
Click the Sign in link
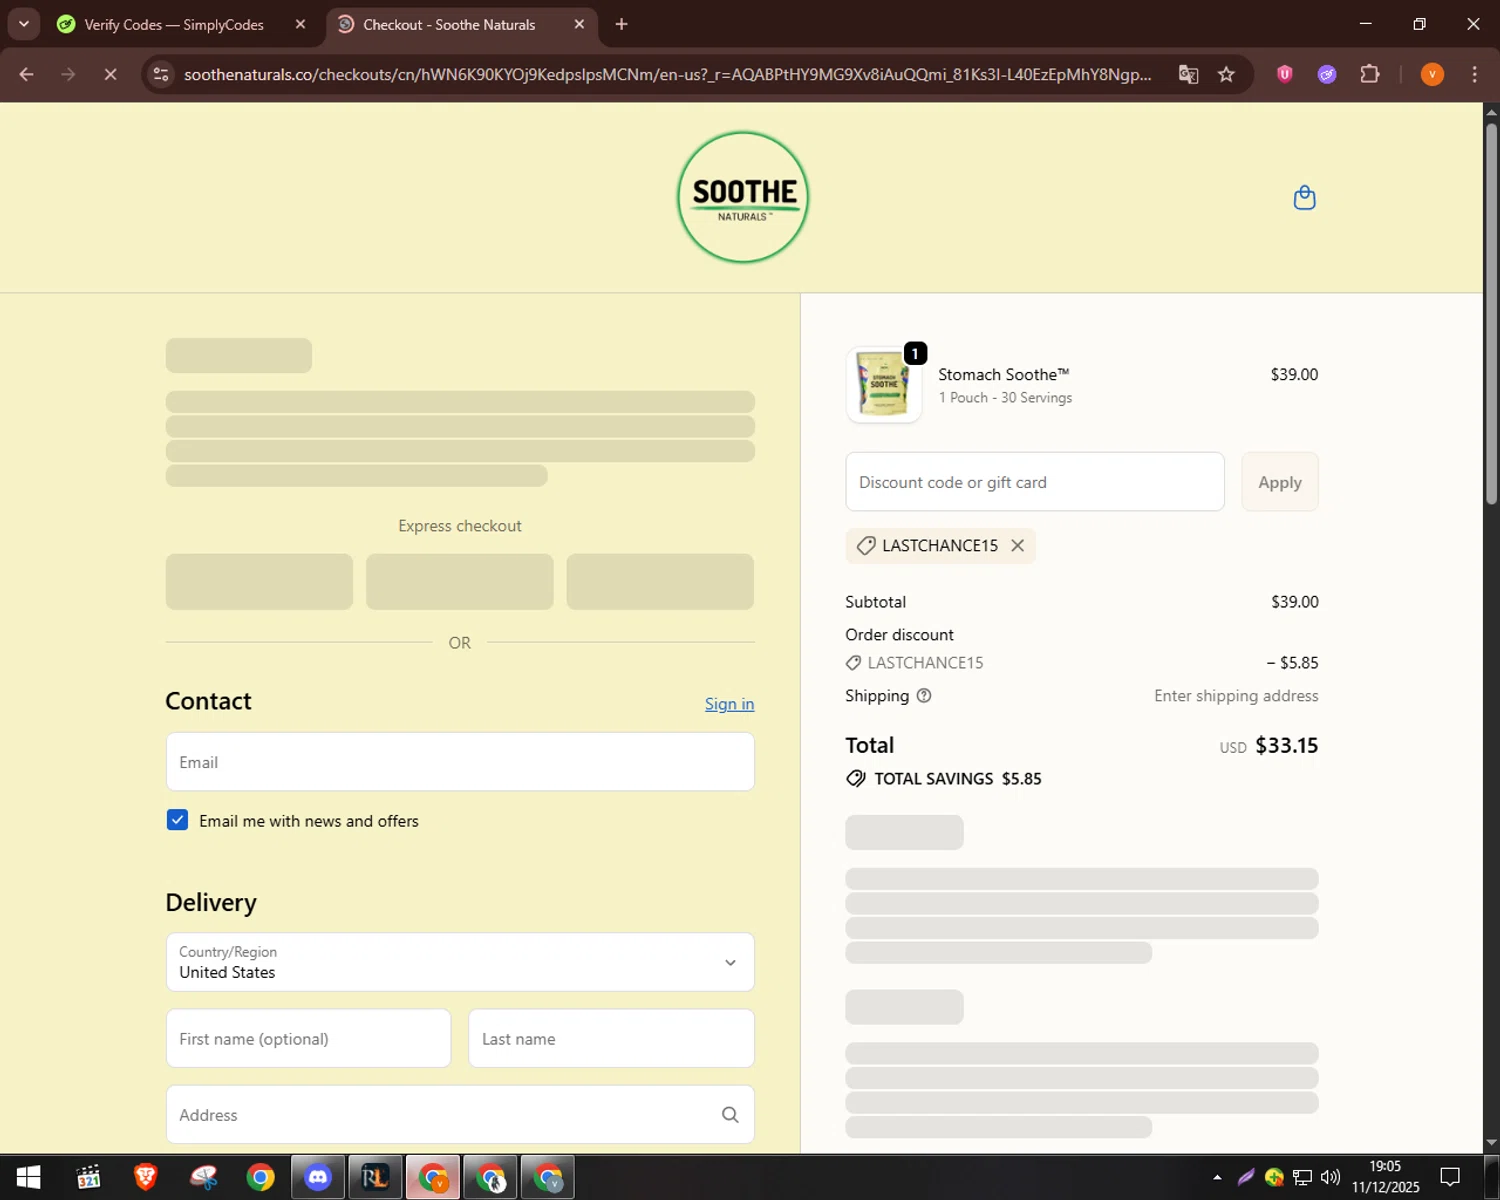[x=729, y=704]
